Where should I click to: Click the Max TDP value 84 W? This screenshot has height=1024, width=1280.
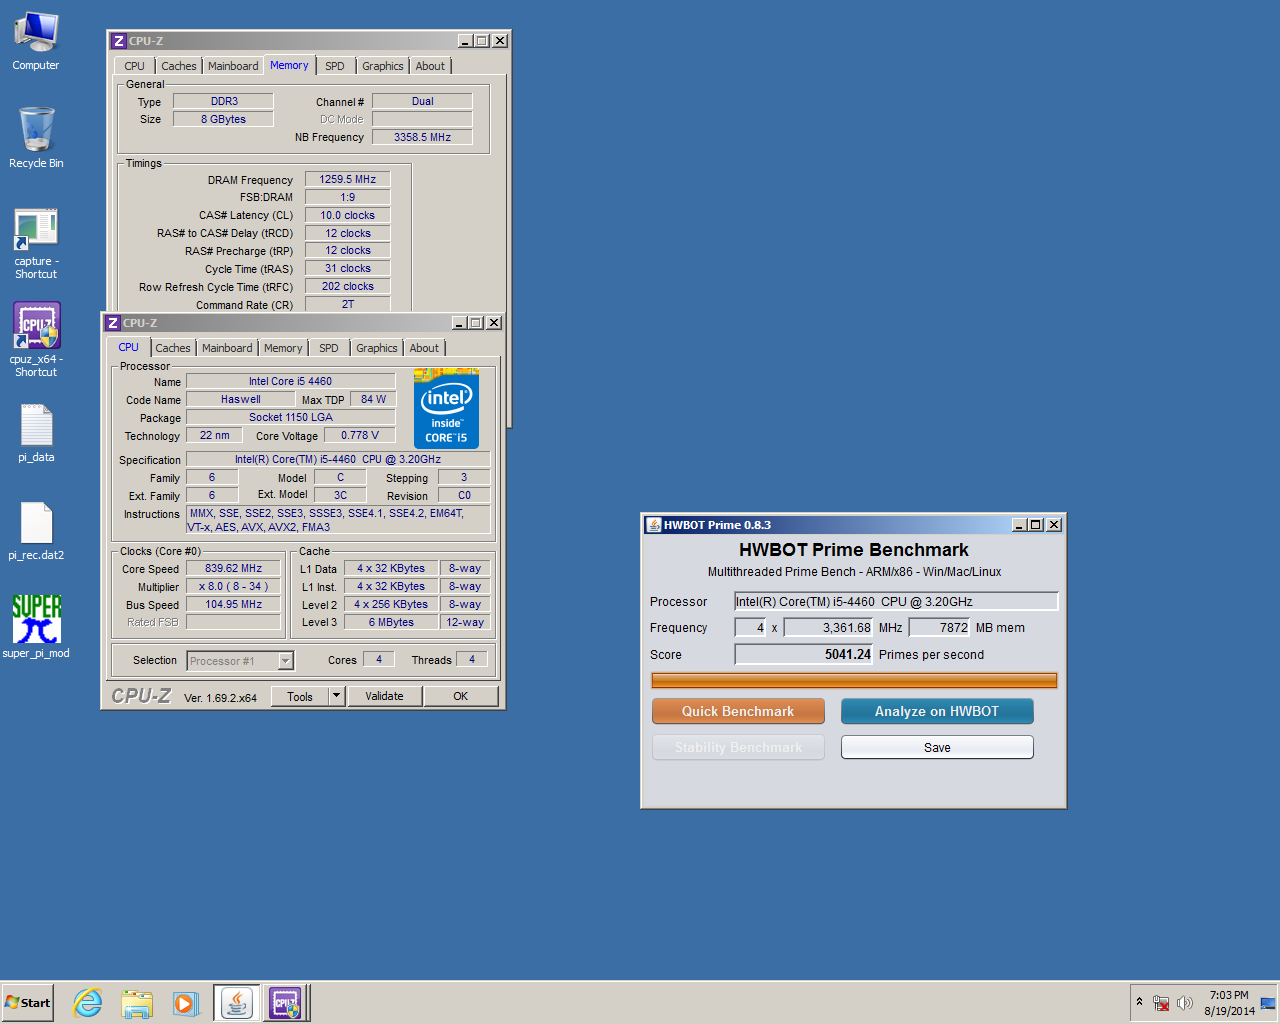(x=373, y=399)
